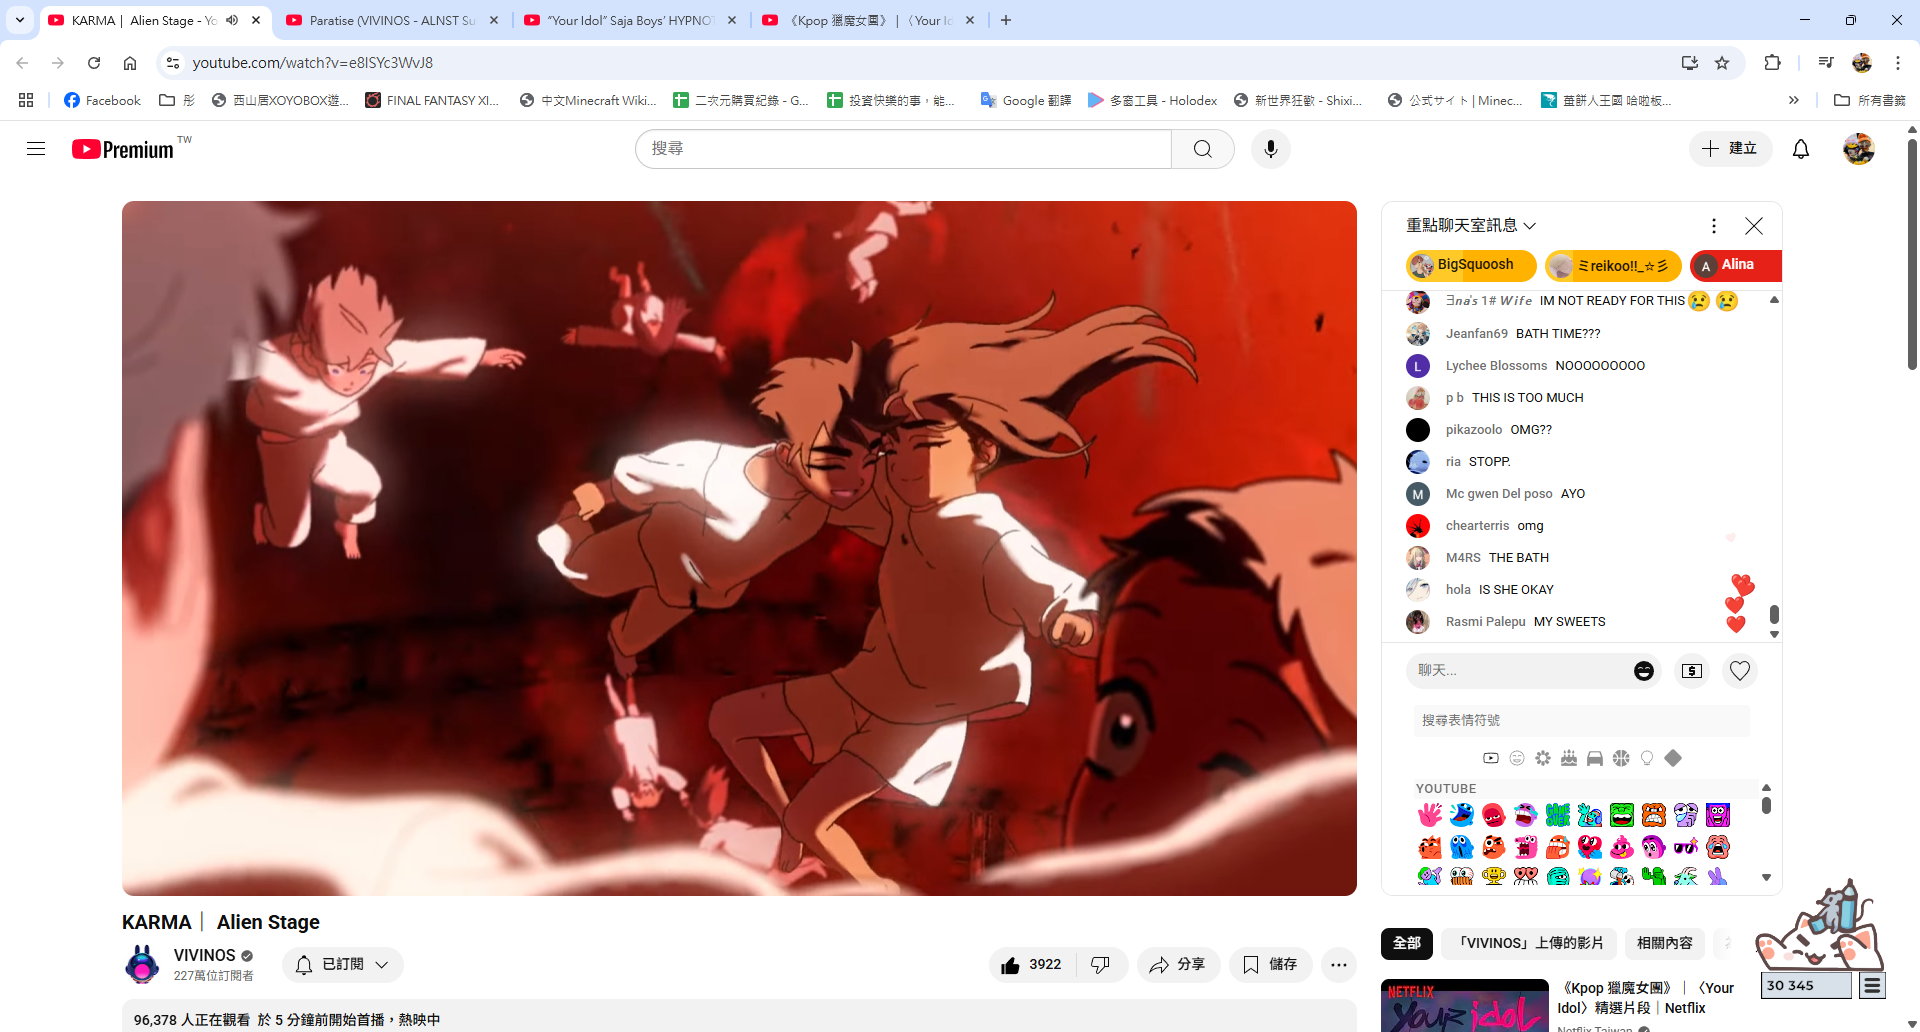This screenshot has height=1032, width=1920.
Task: Open more actions three-dot menu under video
Action: [1339, 965]
